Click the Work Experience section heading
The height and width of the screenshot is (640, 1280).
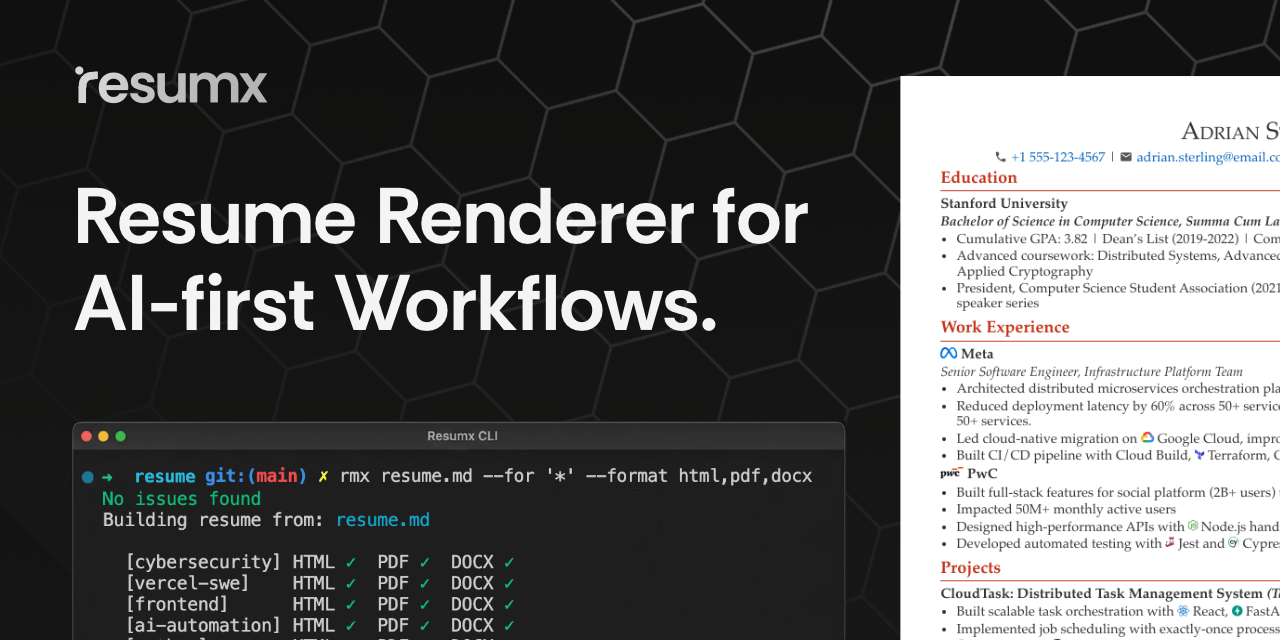click(x=1004, y=327)
